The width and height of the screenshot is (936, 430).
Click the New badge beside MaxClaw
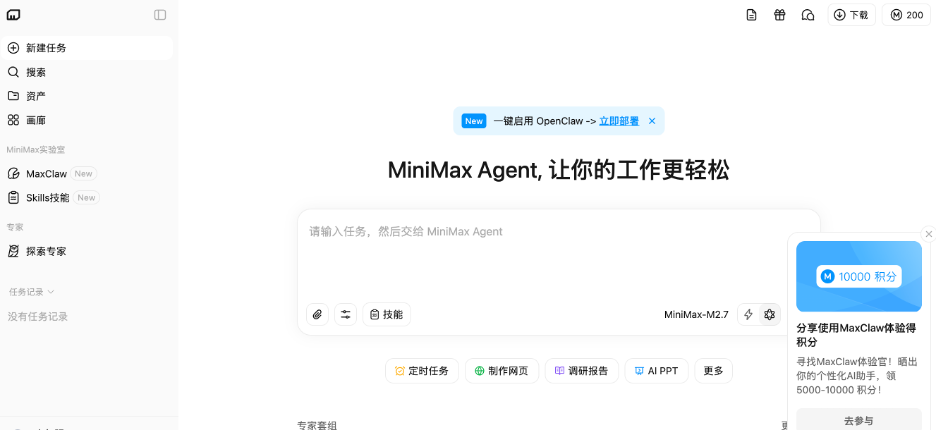coord(84,174)
